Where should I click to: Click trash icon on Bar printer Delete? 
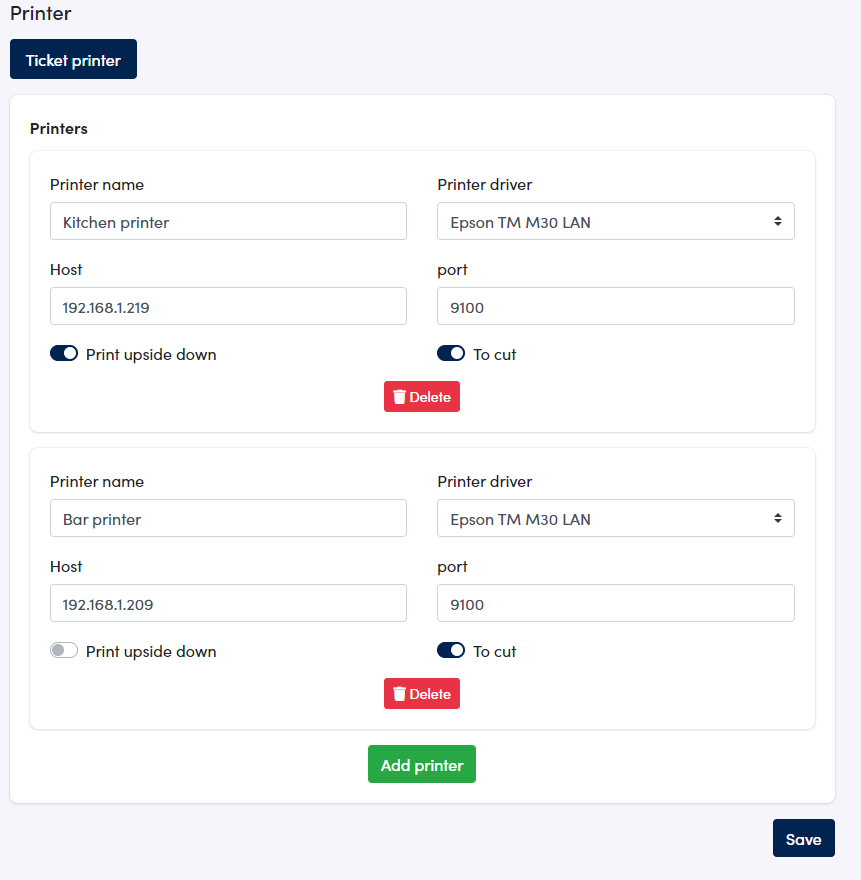(x=399, y=694)
